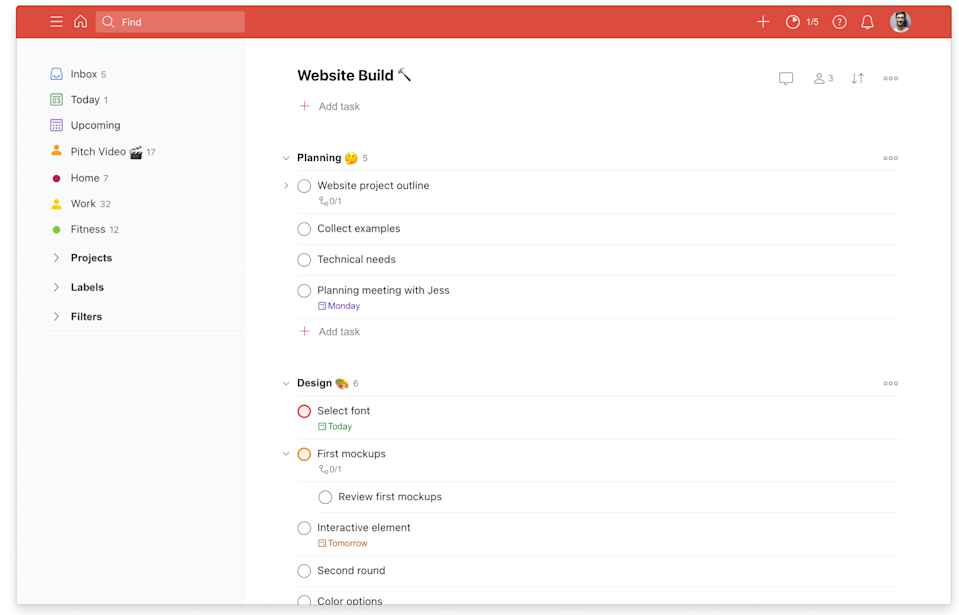
Task: Click the sort arrows icon
Action: (857, 79)
